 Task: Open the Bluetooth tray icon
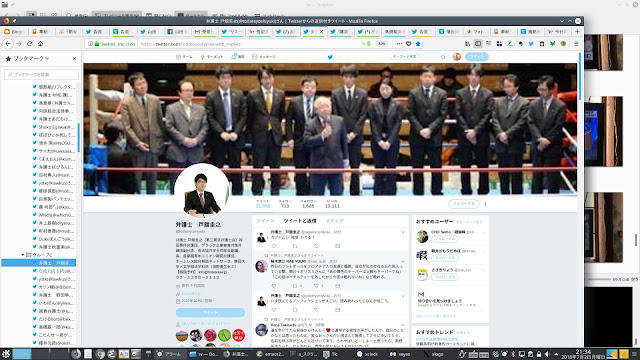pos(513,354)
